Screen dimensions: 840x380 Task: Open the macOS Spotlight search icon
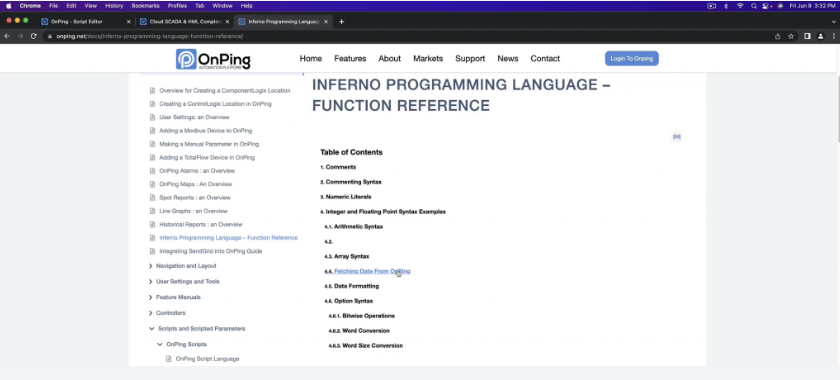click(x=754, y=6)
